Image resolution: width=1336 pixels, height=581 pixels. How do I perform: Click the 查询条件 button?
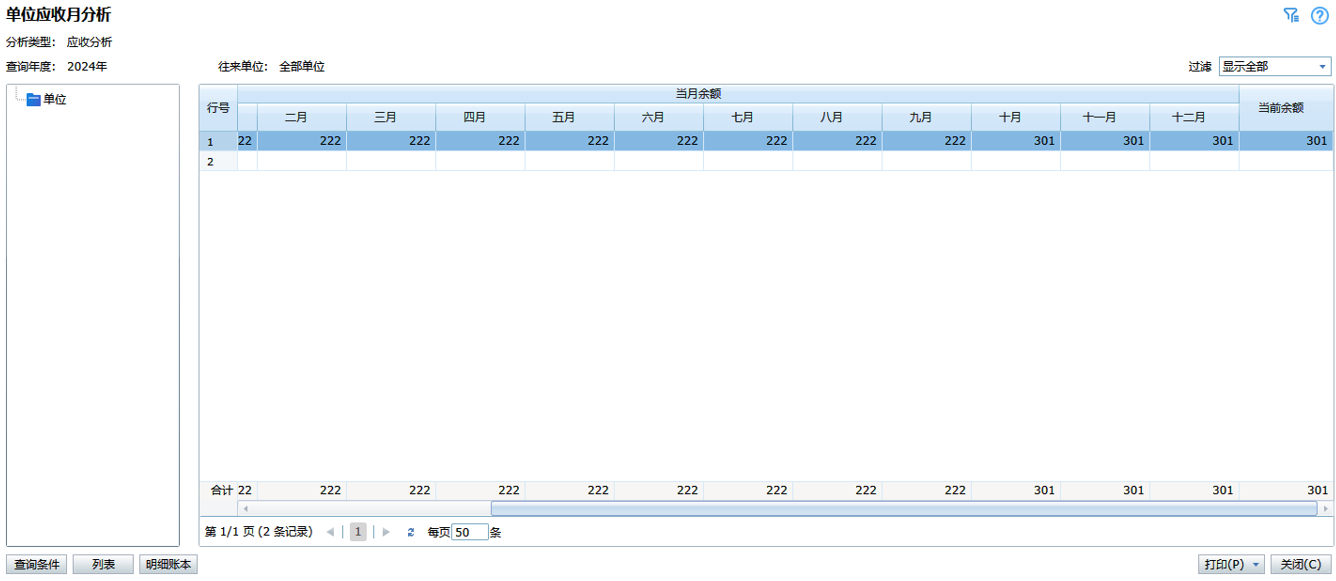pos(37,565)
